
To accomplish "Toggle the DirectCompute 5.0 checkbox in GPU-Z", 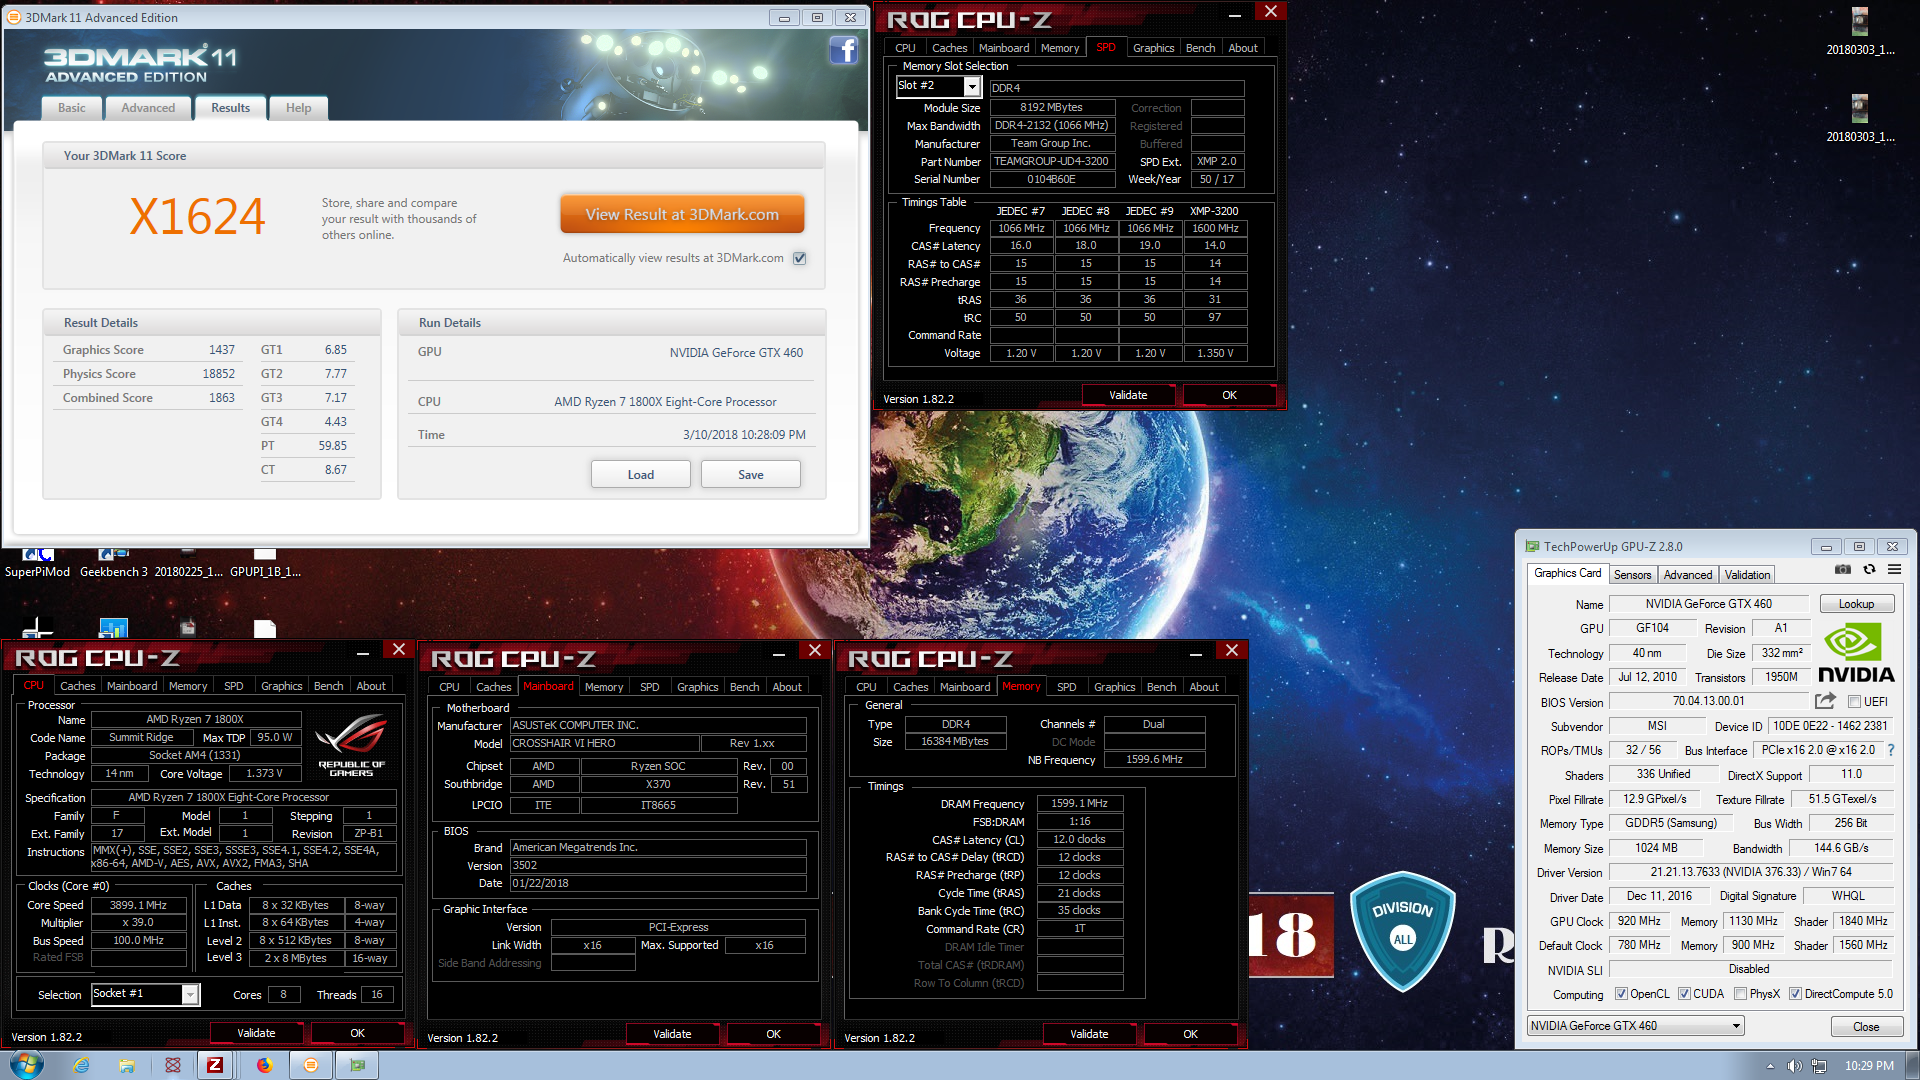I will [x=1796, y=994].
